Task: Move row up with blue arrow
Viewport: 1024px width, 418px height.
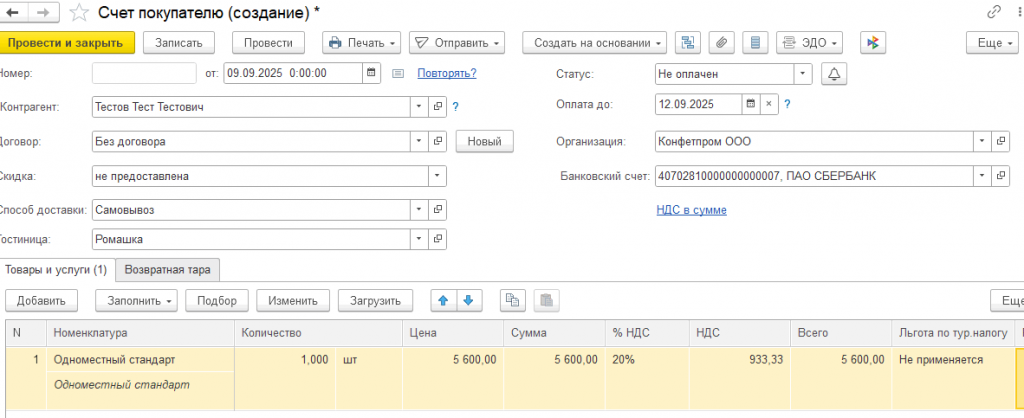Action: click(443, 300)
